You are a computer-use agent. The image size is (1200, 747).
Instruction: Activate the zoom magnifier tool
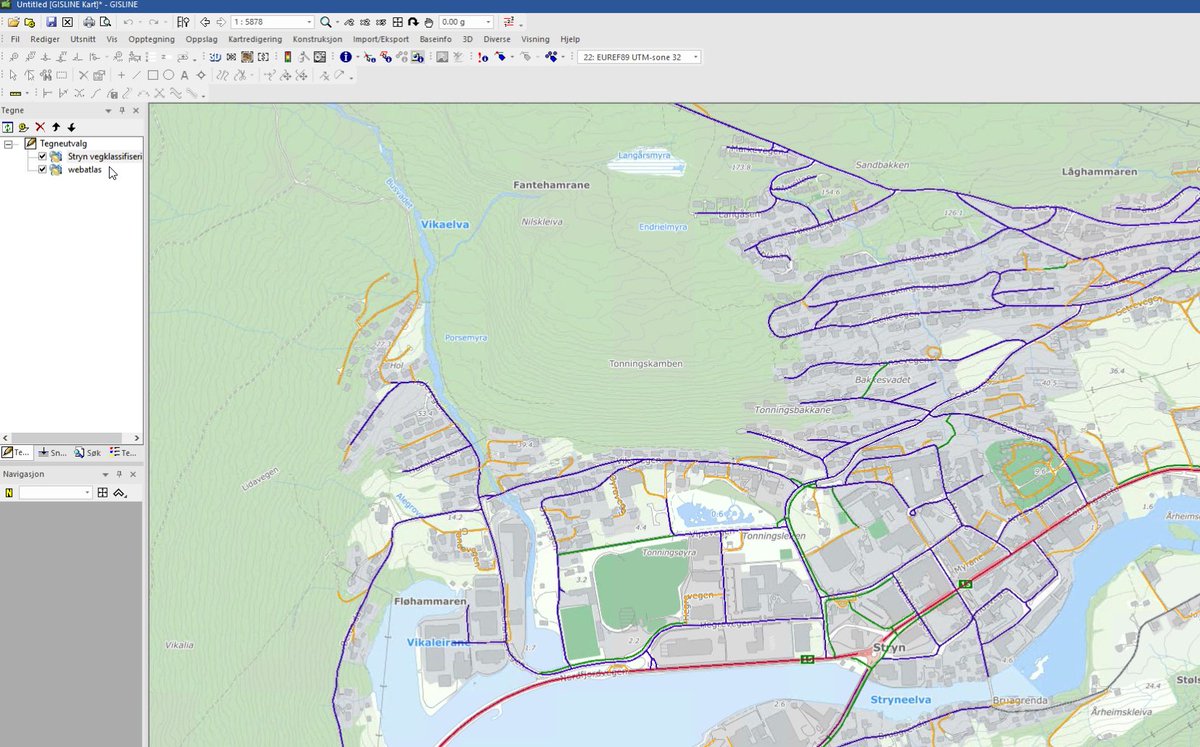tap(325, 21)
